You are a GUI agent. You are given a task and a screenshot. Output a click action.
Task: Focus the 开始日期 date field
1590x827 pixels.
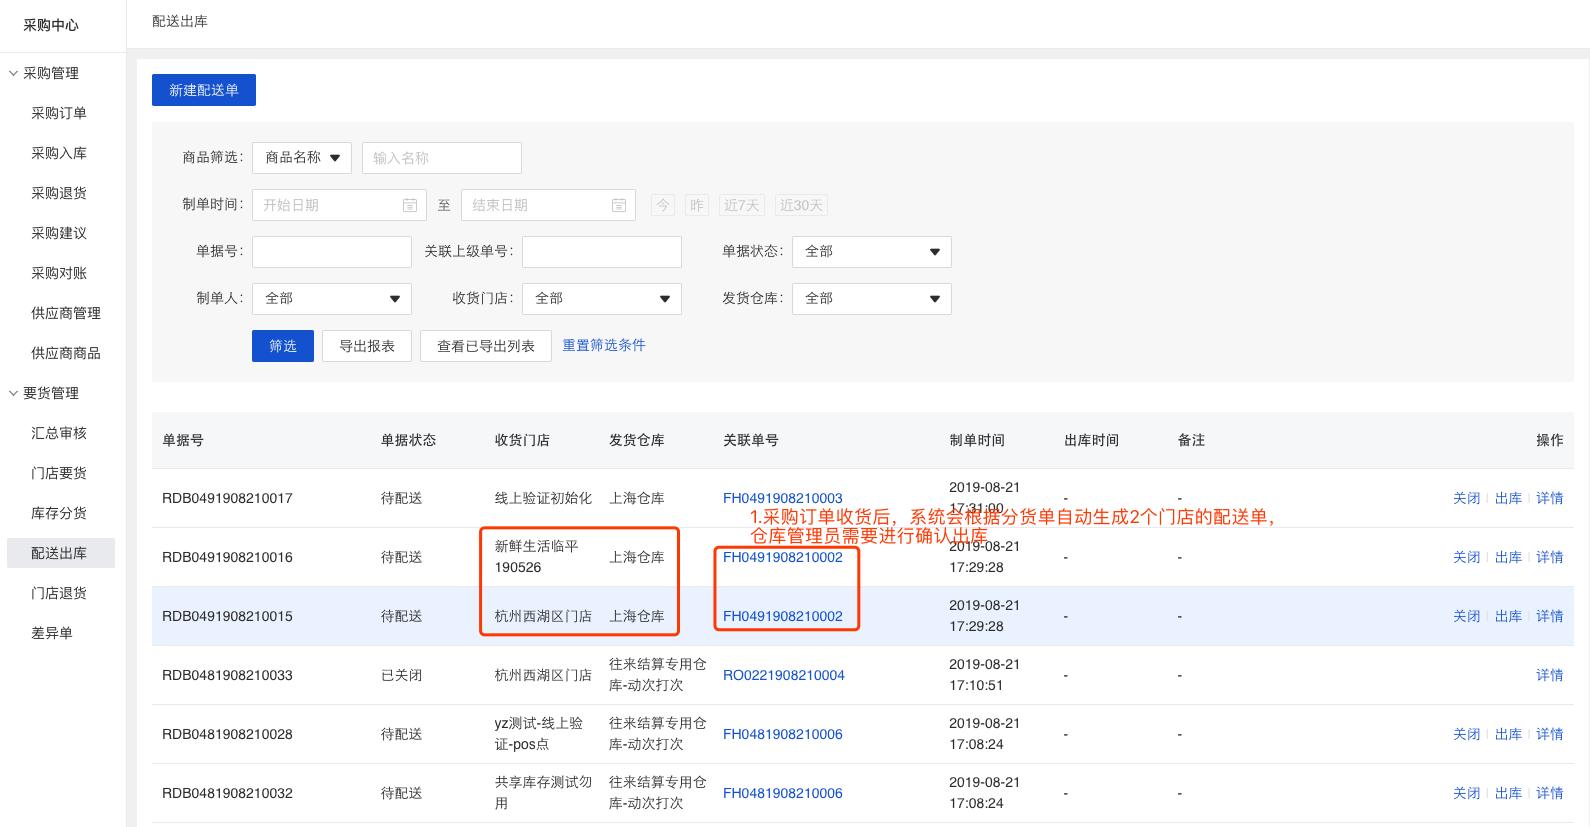[x=339, y=205]
